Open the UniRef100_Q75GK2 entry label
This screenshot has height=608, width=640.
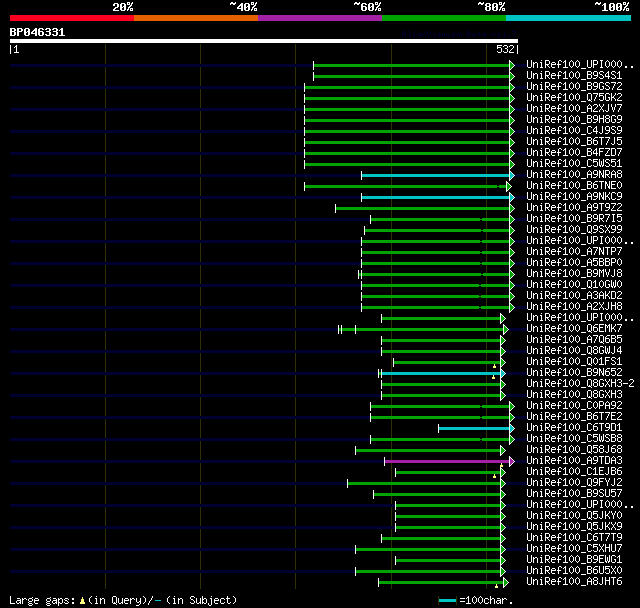coord(574,98)
